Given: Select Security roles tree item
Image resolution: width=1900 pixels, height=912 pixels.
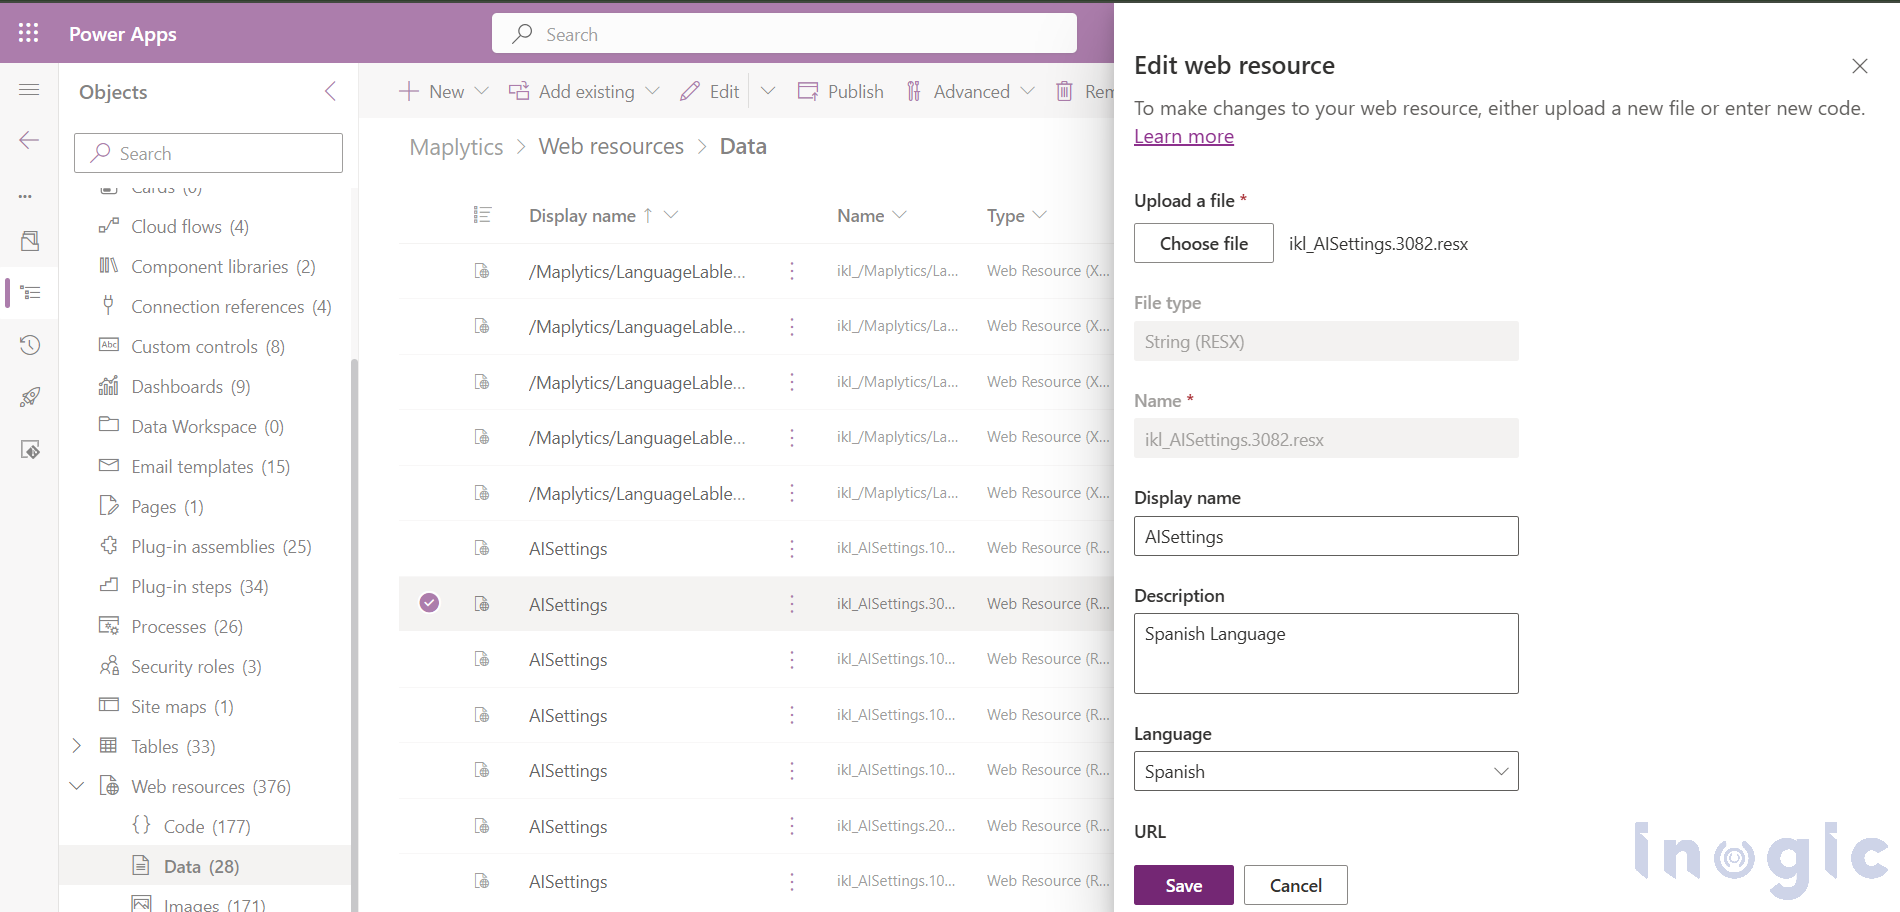Looking at the screenshot, I should pyautogui.click(x=196, y=667).
